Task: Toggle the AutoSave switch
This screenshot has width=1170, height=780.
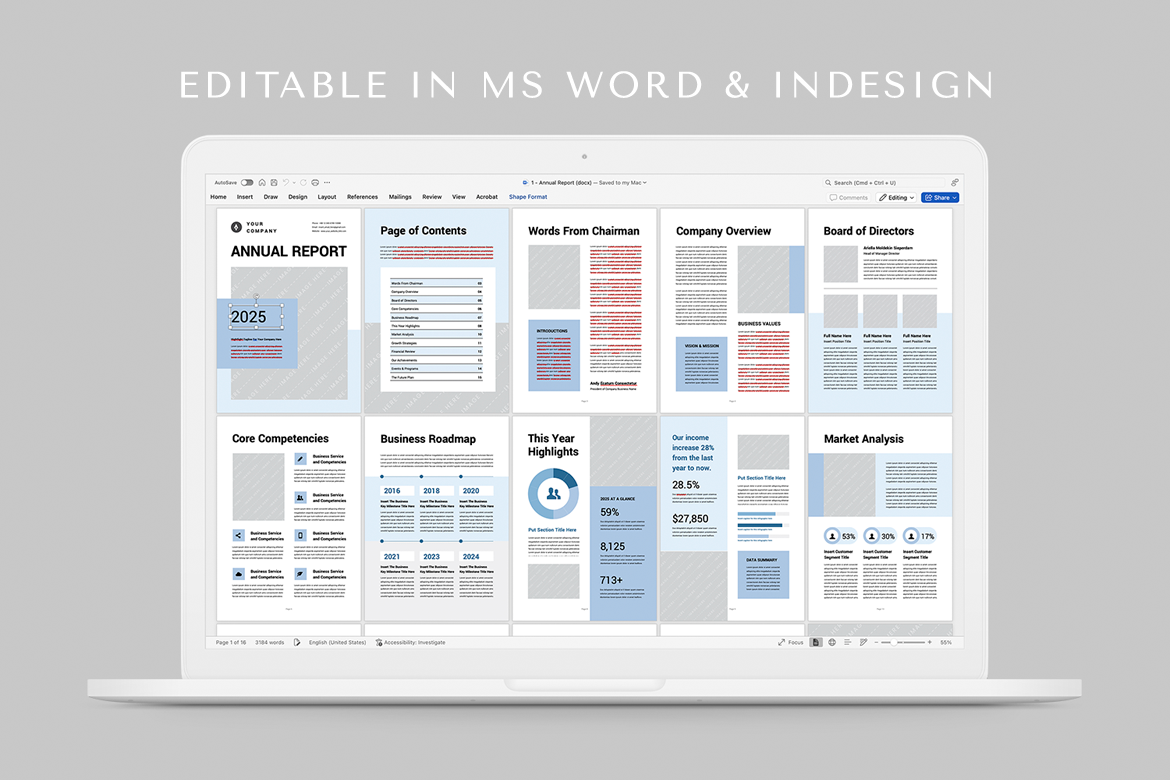Action: (247, 183)
